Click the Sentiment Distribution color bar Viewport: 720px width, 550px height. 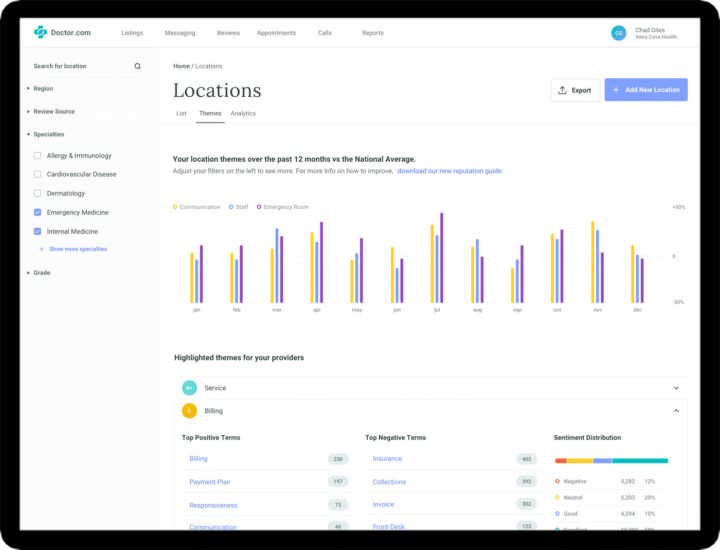[x=611, y=461]
